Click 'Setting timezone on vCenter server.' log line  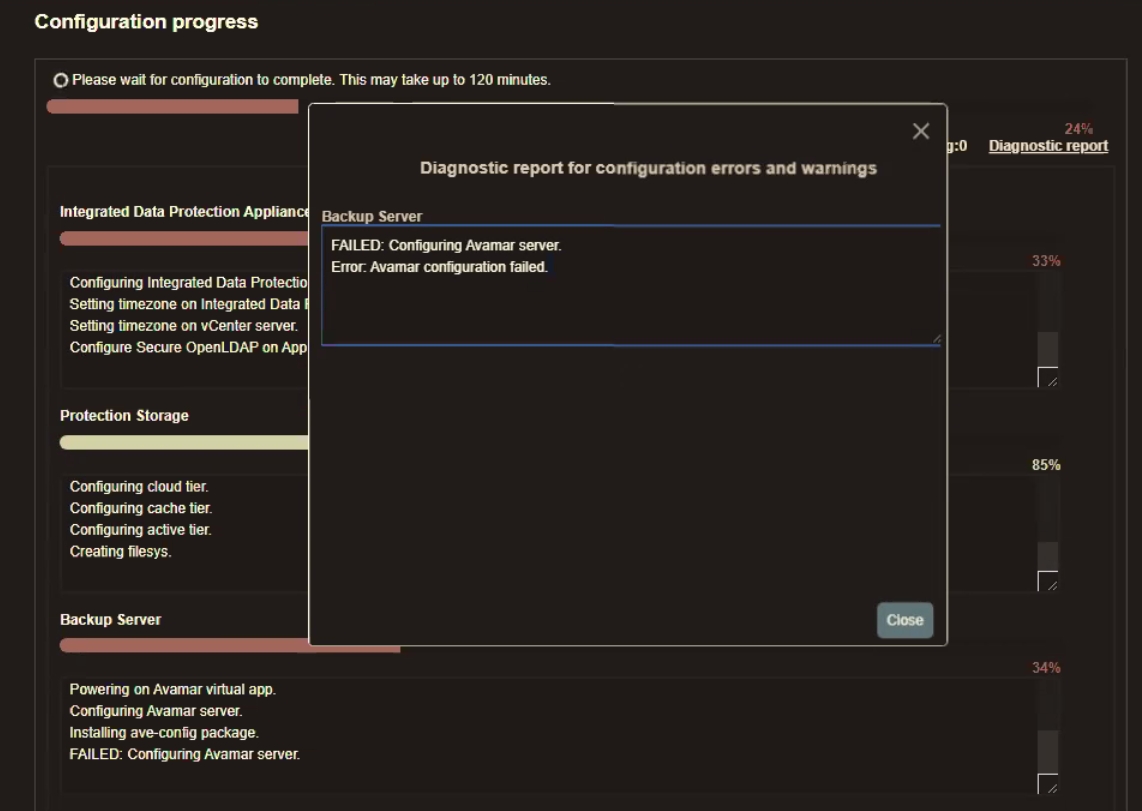point(184,325)
